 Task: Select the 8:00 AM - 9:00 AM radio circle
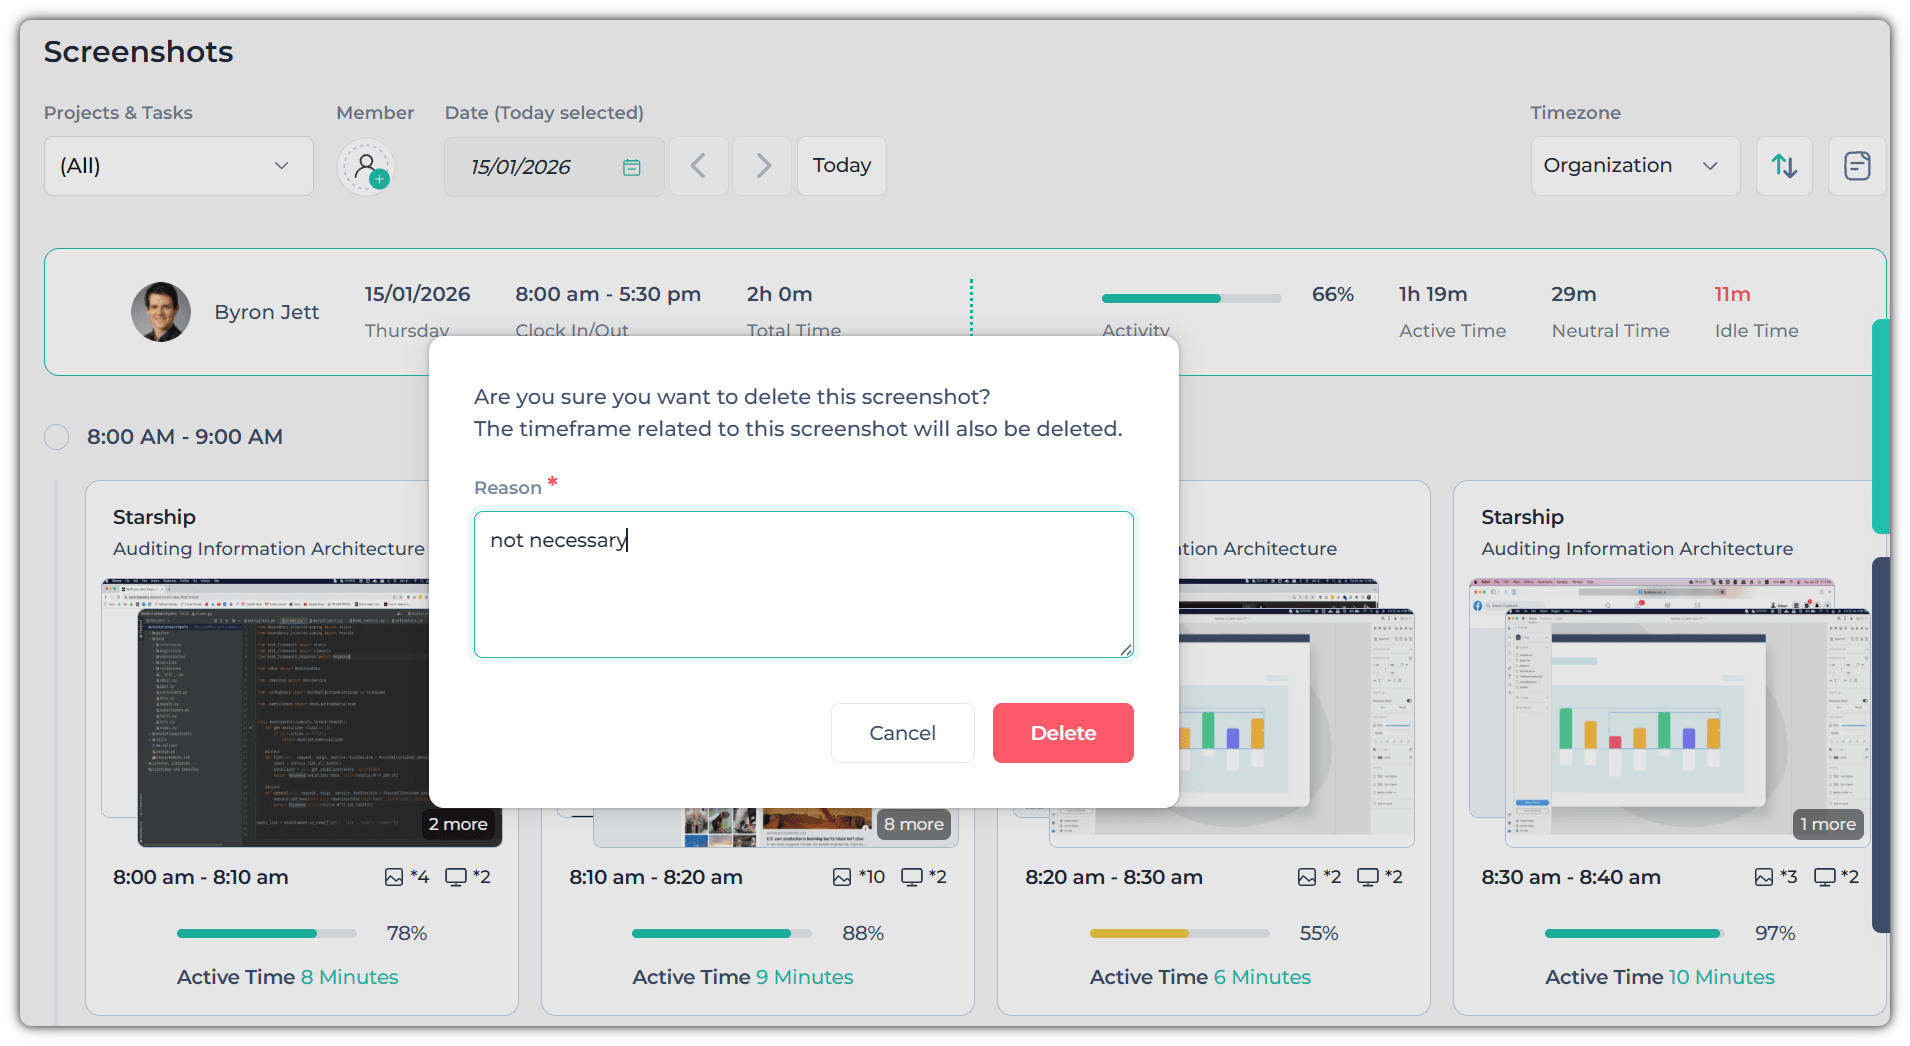point(57,437)
